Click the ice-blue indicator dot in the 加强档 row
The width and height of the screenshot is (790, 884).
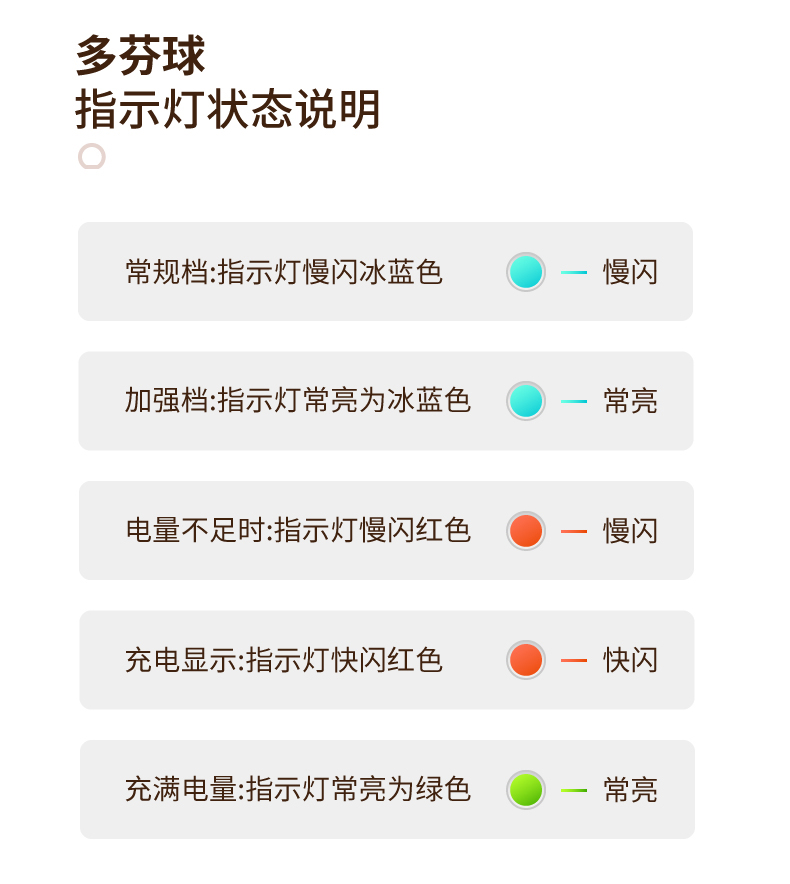(x=526, y=401)
